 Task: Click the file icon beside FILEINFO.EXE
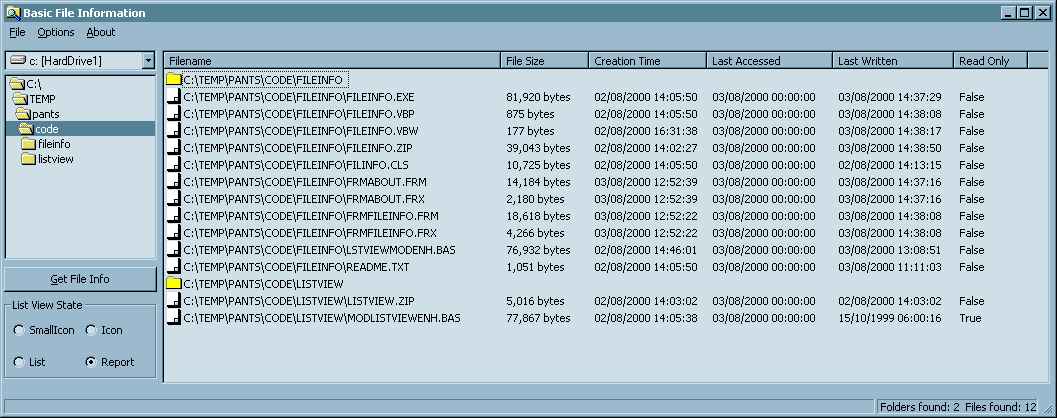174,97
